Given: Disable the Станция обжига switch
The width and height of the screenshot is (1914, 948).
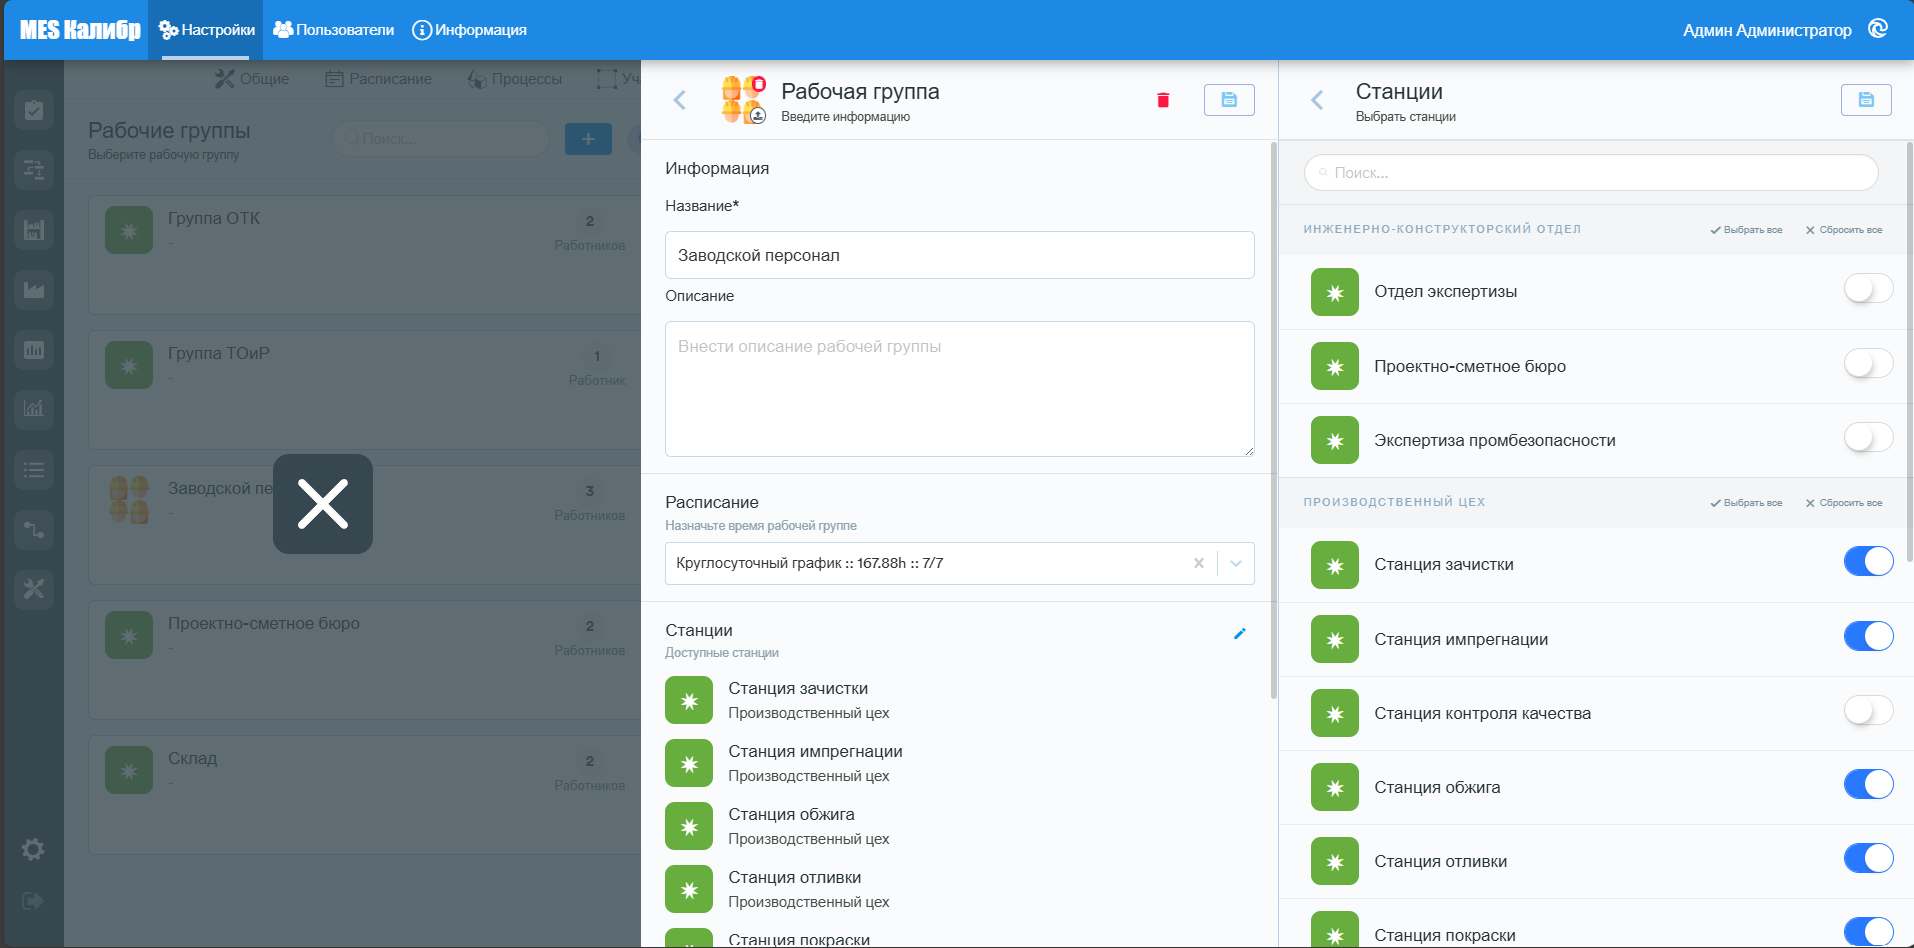Looking at the screenshot, I should point(1868,784).
